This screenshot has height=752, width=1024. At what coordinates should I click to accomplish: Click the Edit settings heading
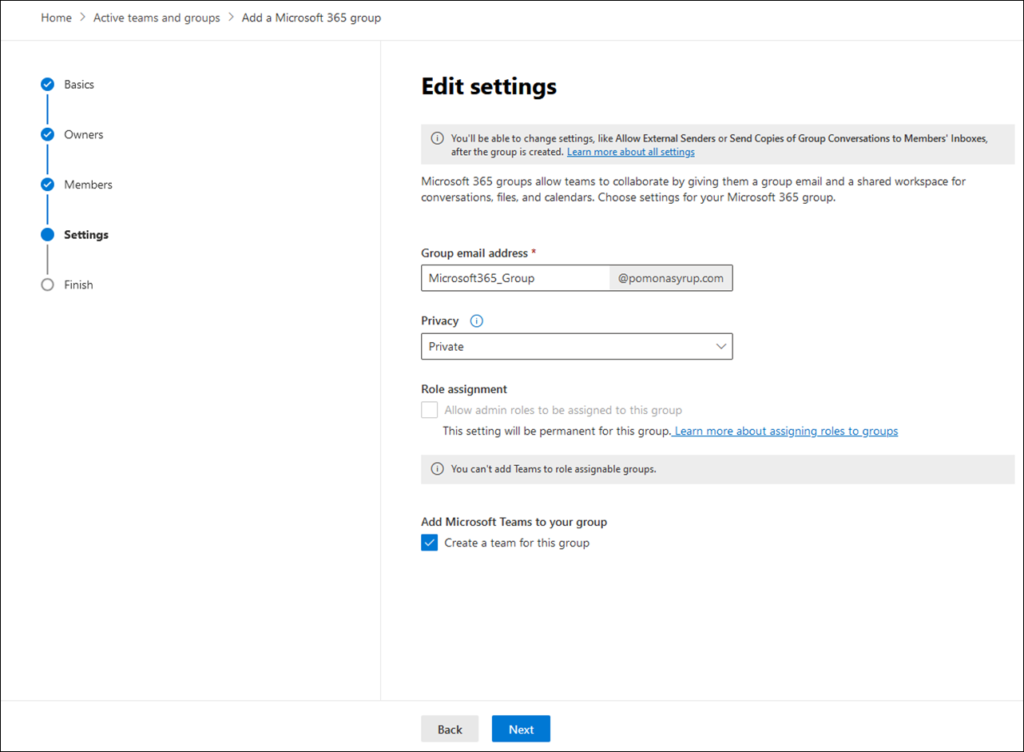point(489,86)
